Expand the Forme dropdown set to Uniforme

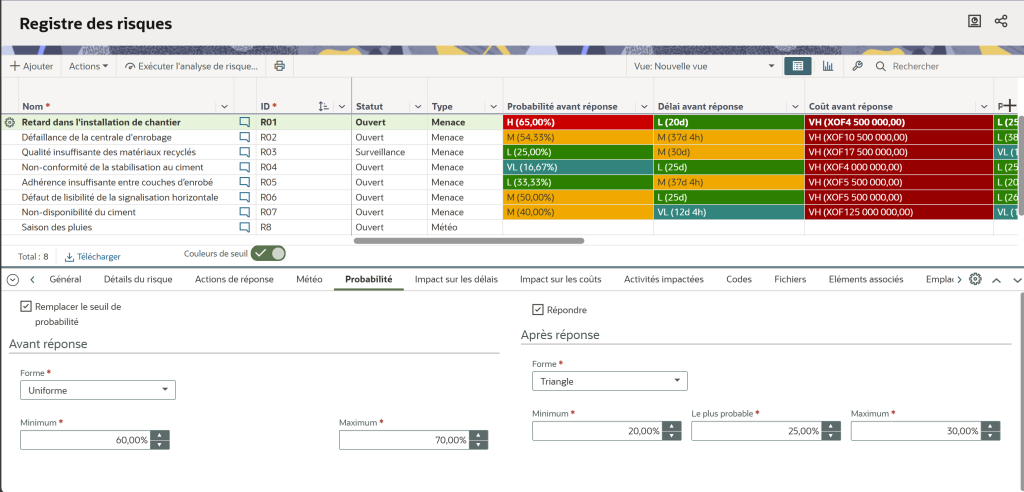click(x=98, y=390)
